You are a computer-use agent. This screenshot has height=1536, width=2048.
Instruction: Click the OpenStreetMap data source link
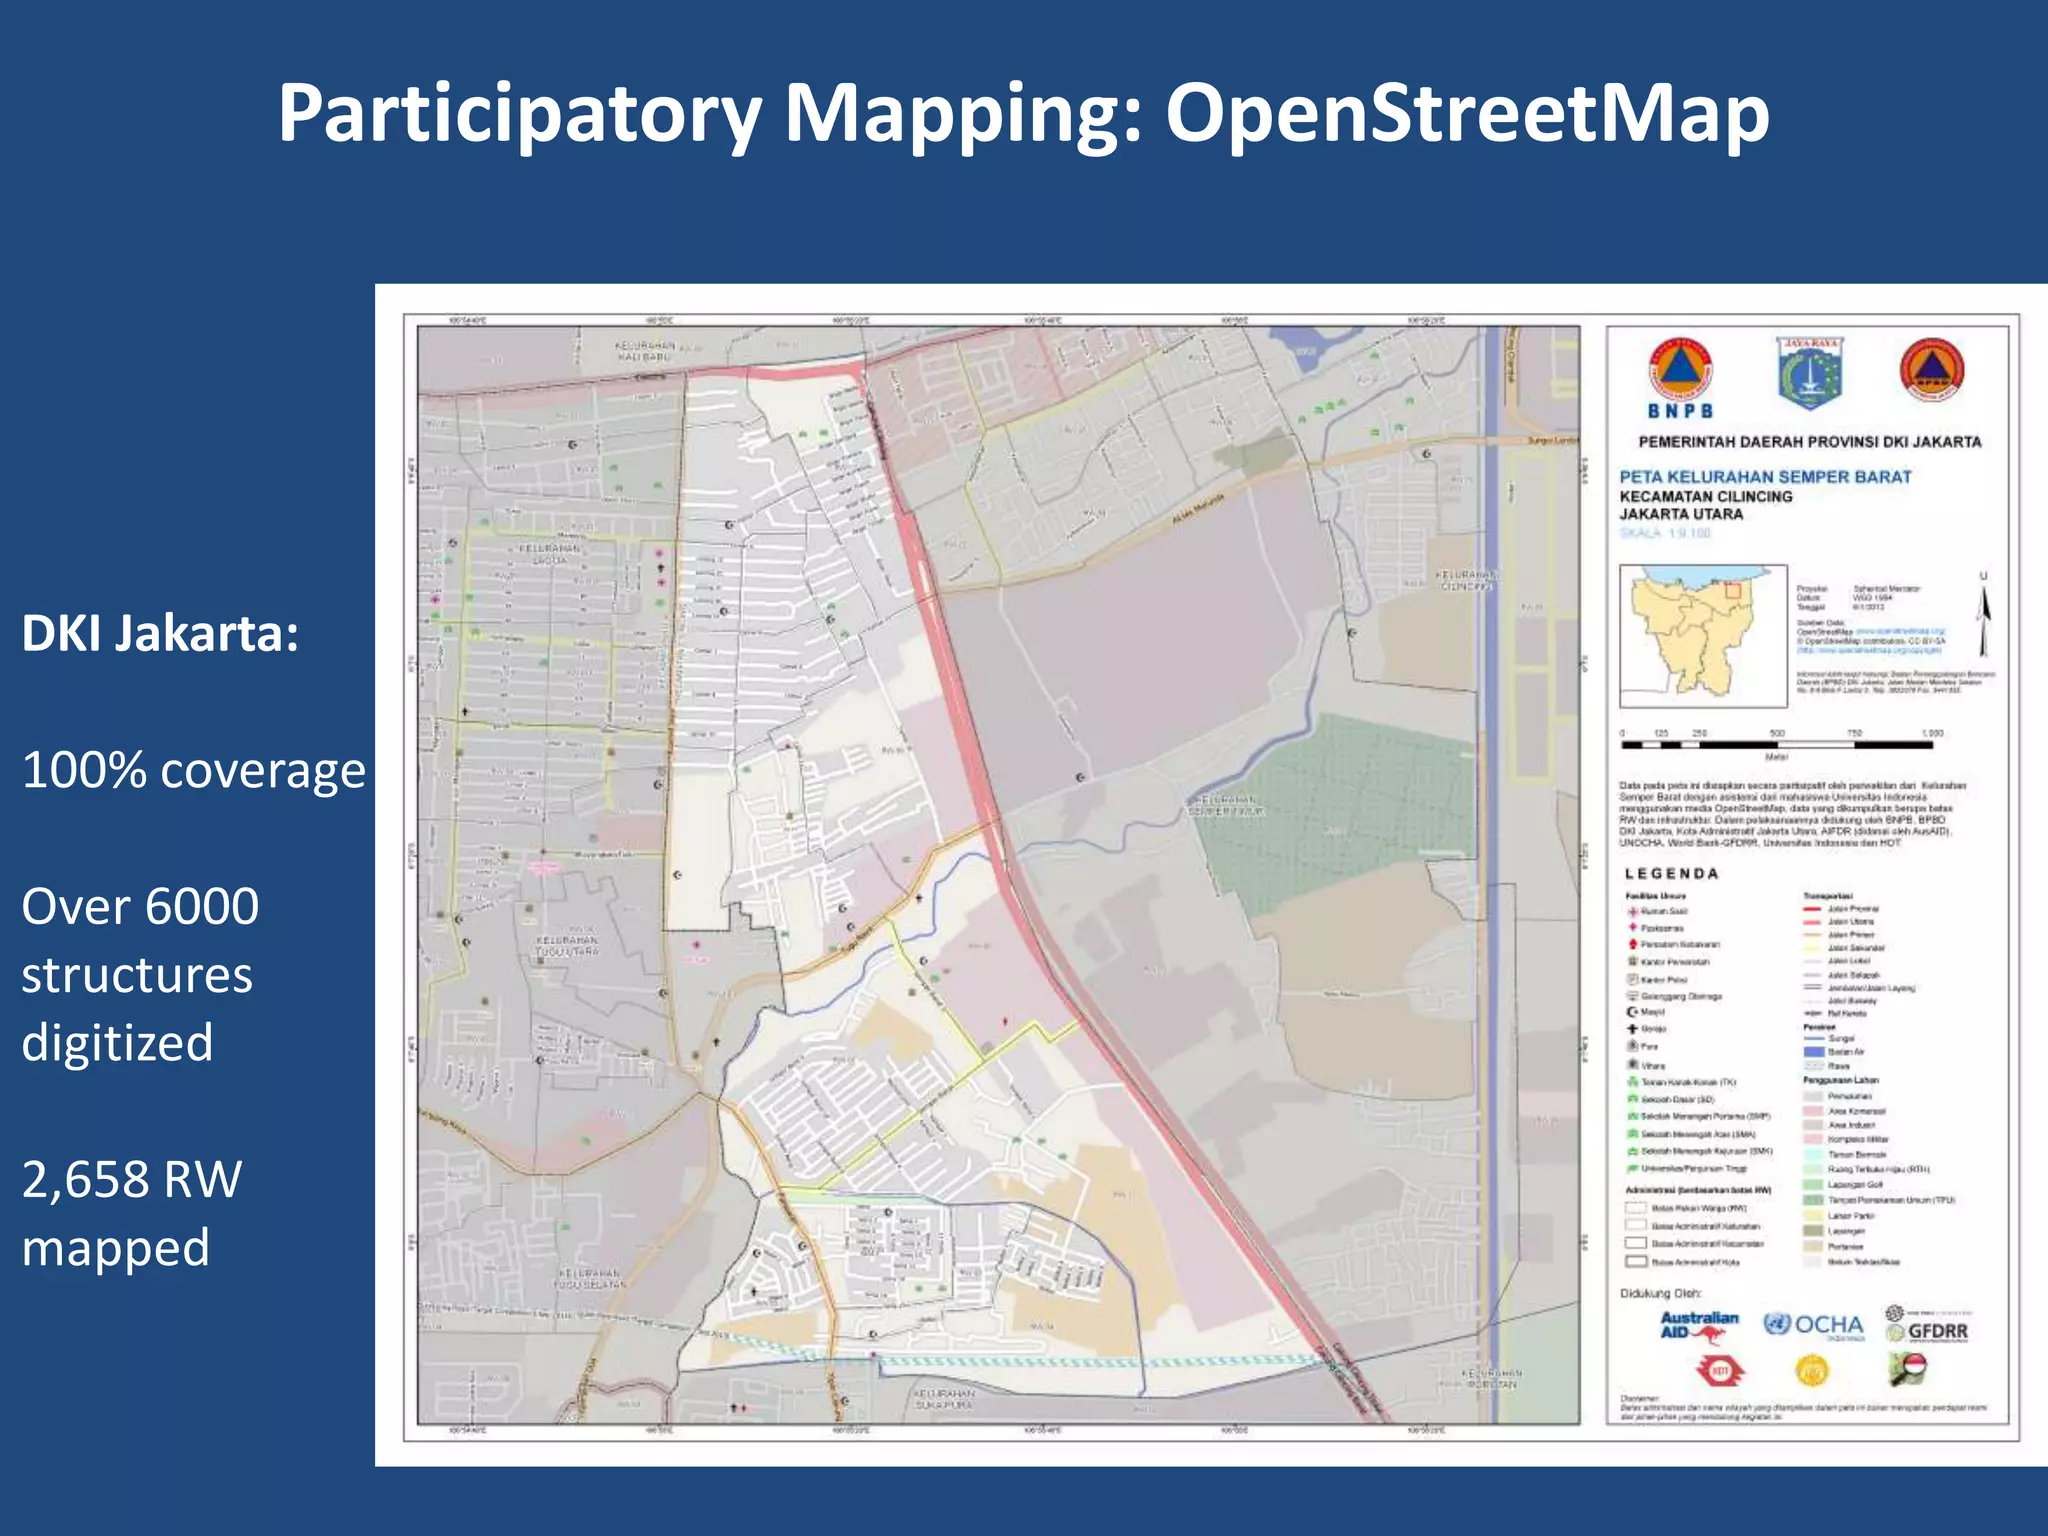[x=1900, y=631]
